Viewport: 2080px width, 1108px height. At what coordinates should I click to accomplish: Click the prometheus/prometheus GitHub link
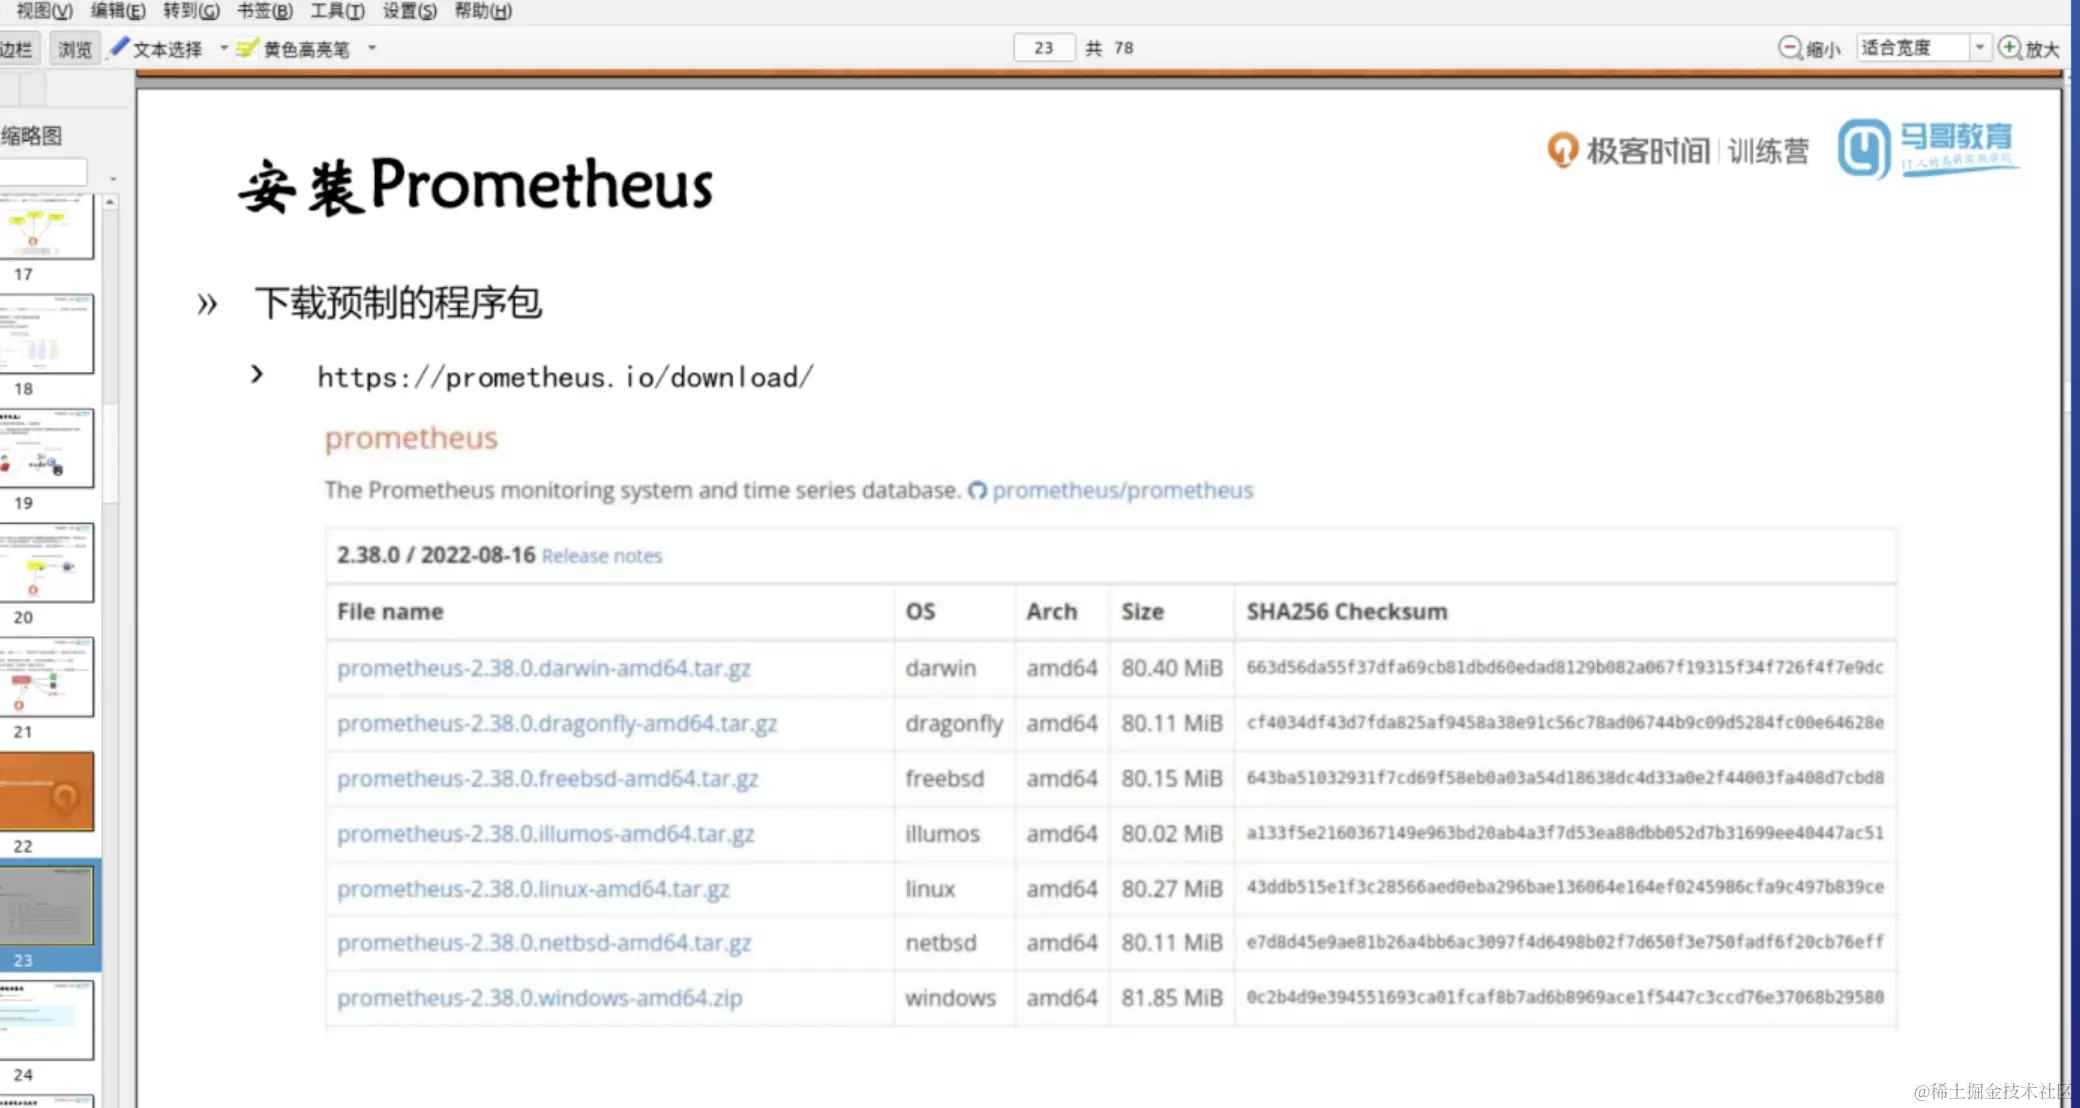point(1122,490)
